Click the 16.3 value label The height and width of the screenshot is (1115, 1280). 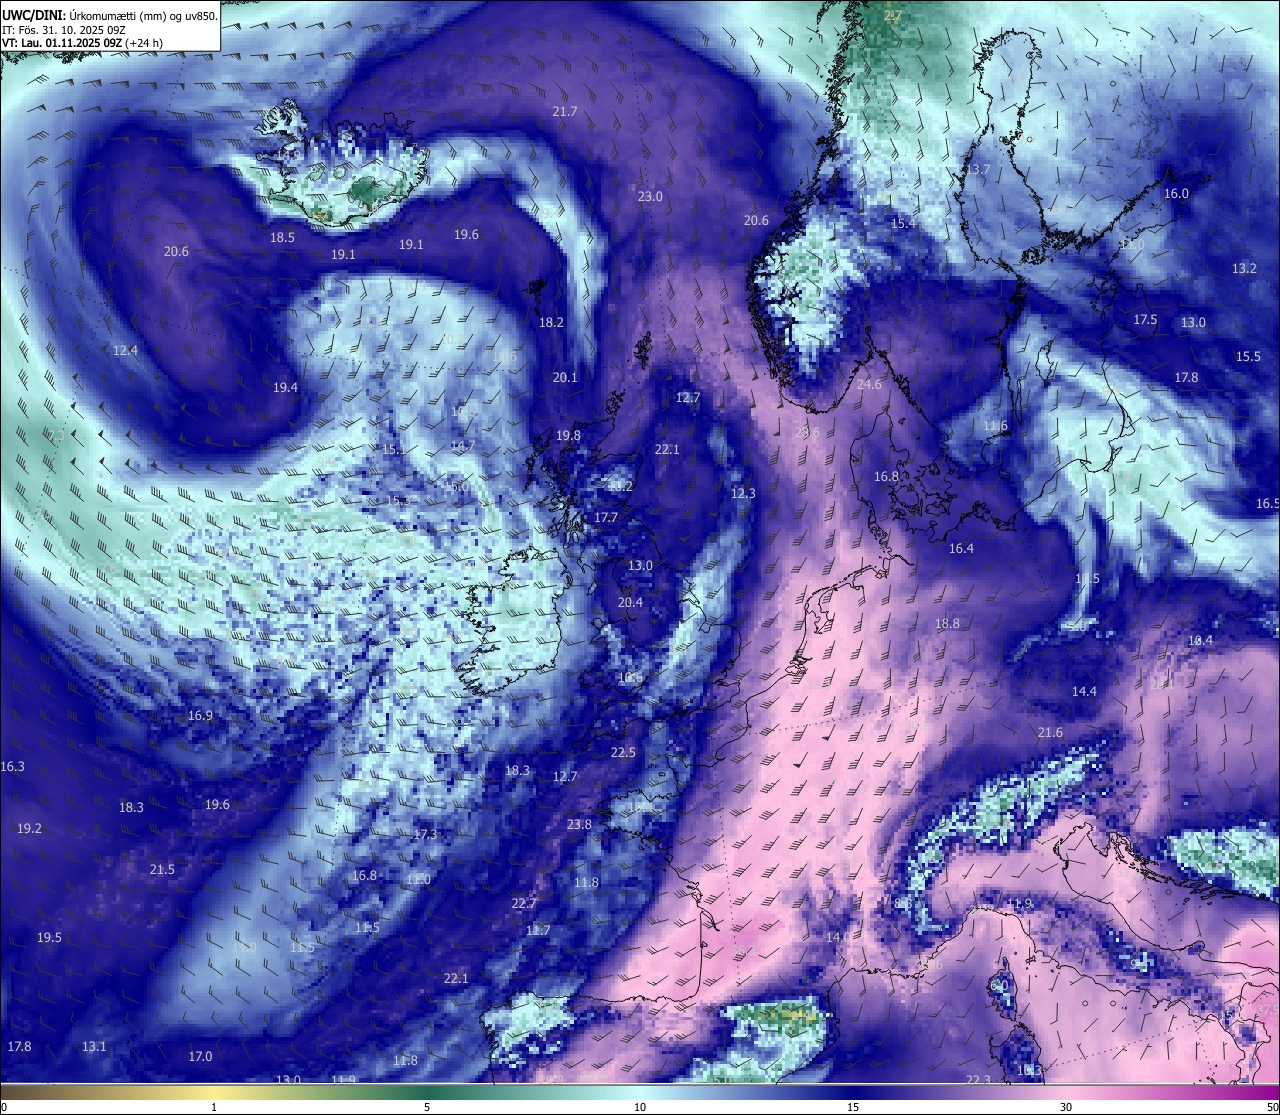[x=12, y=766]
